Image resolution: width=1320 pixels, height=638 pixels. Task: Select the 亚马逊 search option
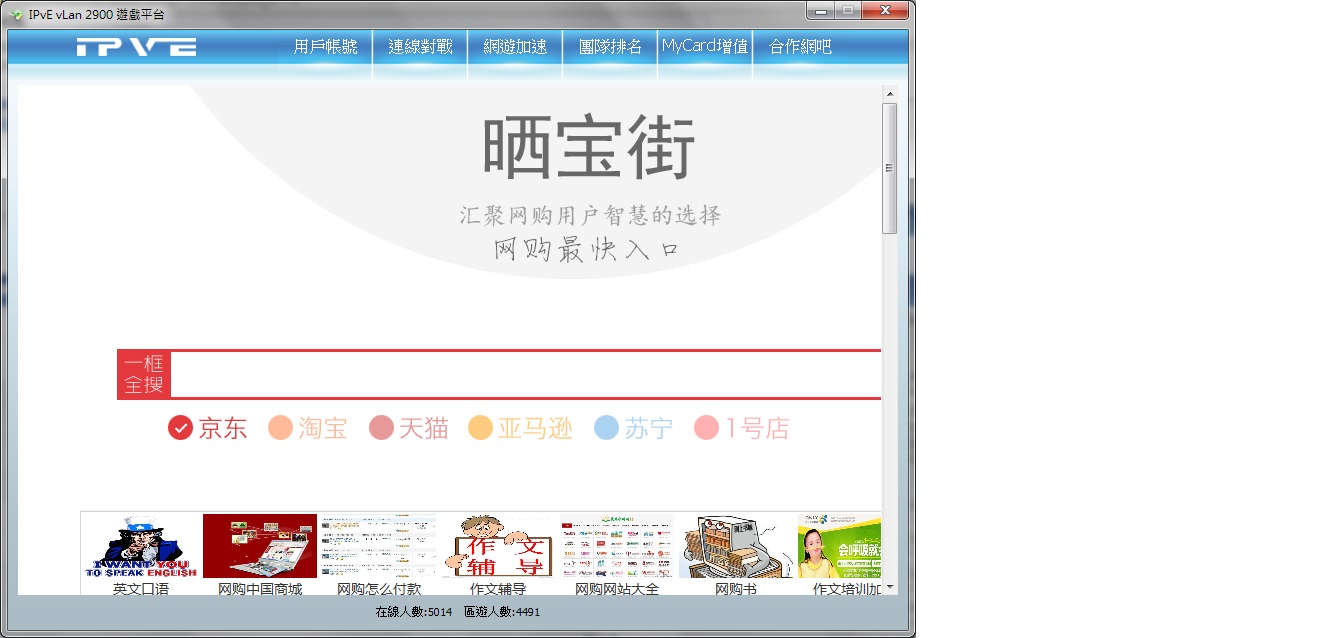[520, 428]
